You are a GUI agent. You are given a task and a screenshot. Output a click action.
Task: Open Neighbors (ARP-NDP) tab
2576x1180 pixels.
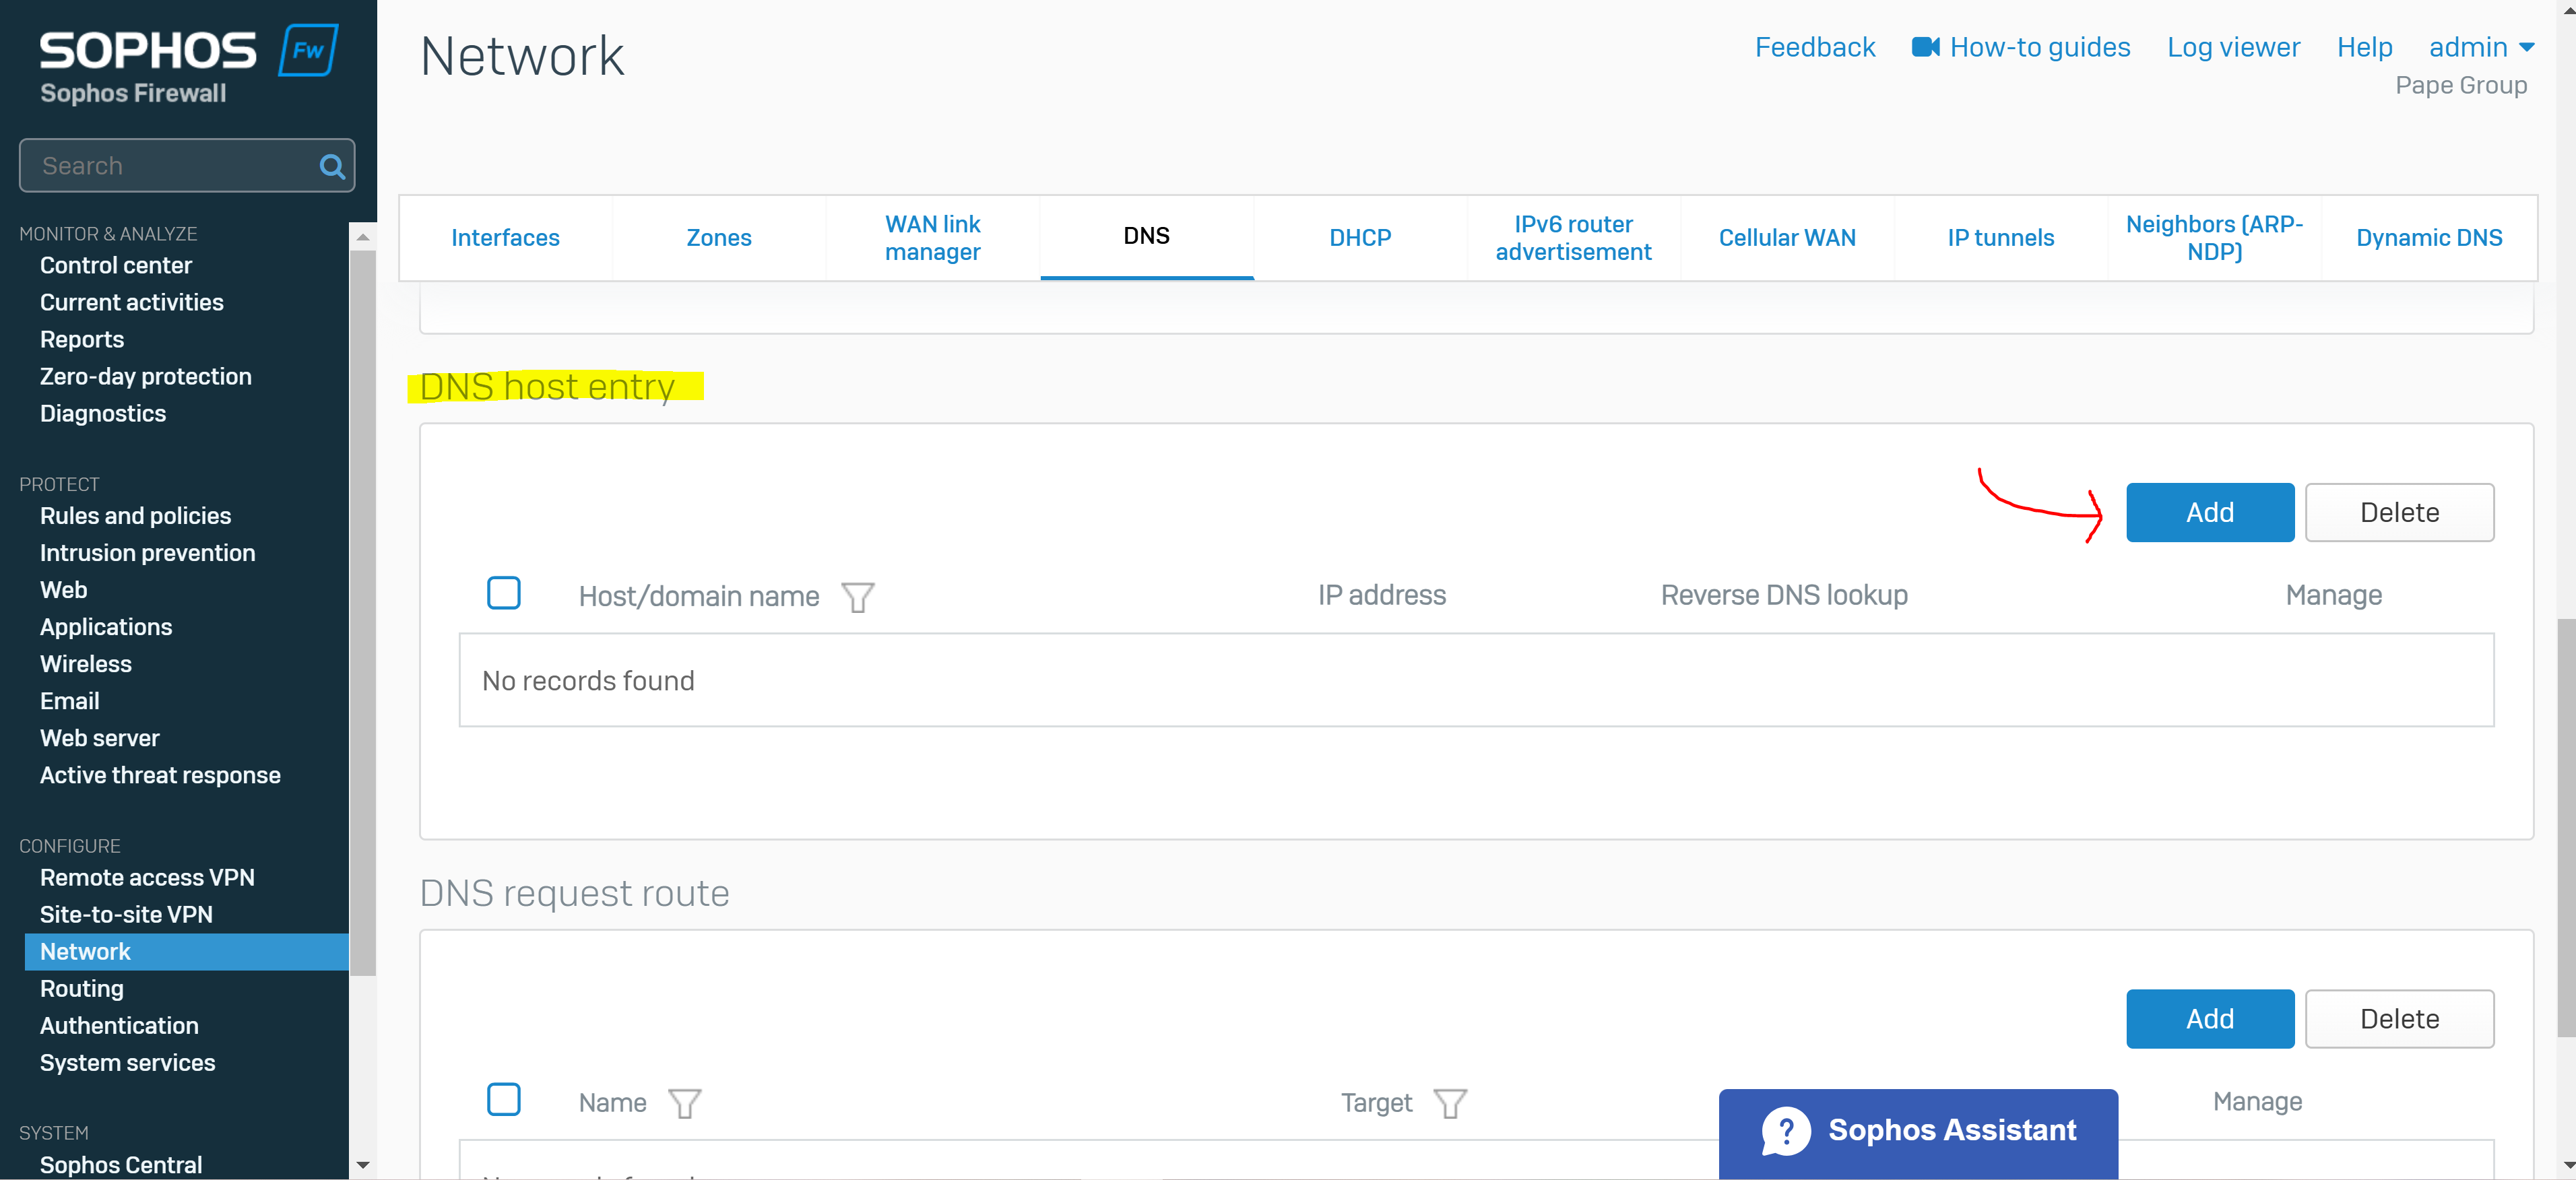pos(2214,237)
